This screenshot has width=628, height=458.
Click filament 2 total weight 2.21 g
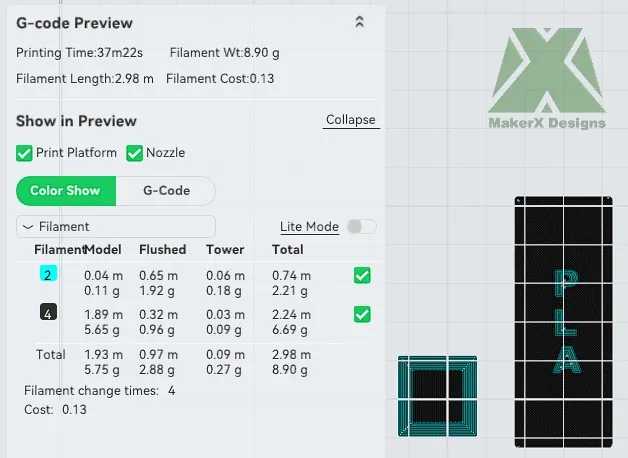[290, 291]
